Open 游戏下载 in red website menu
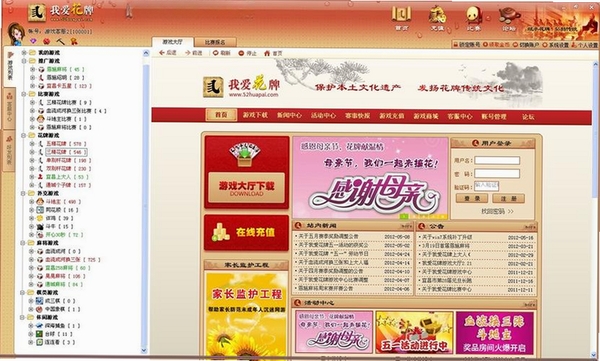Viewport: 600px width, 361px height. (x=255, y=115)
